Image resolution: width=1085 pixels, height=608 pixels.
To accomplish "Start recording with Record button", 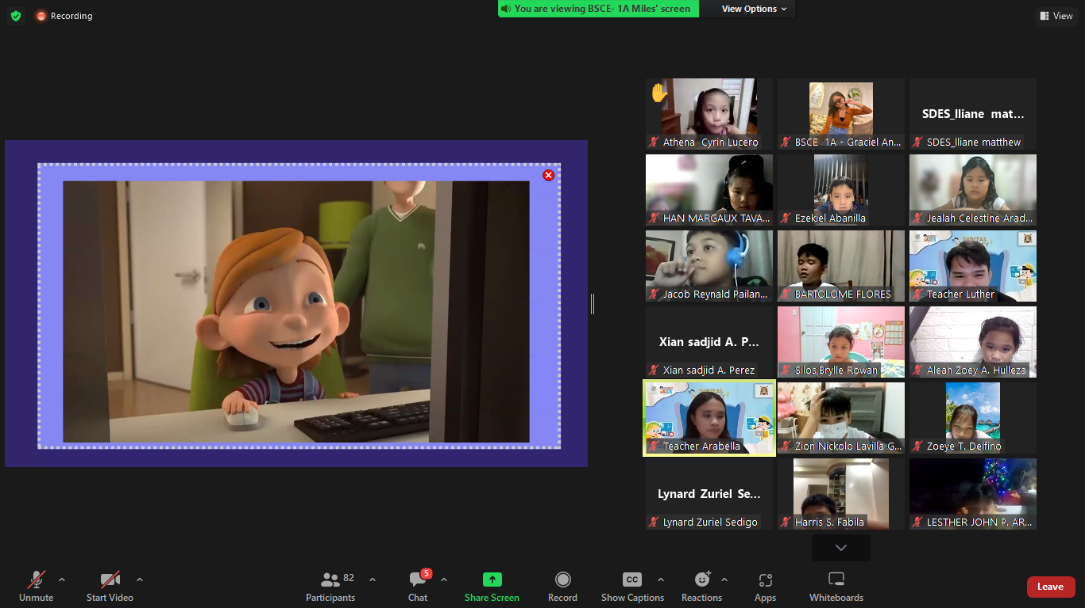I will 563,586.
